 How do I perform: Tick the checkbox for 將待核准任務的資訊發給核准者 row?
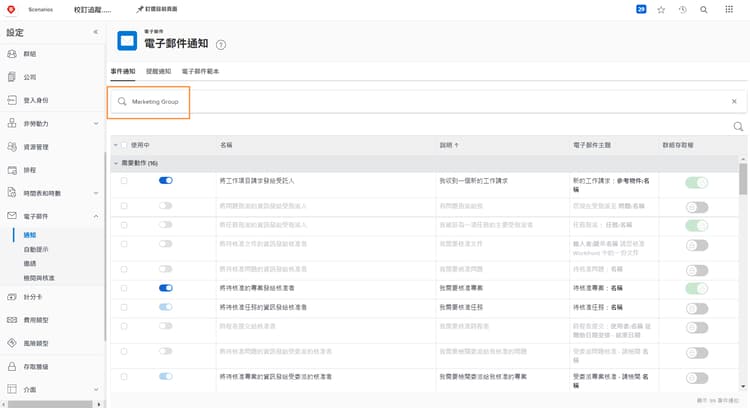click(x=124, y=308)
